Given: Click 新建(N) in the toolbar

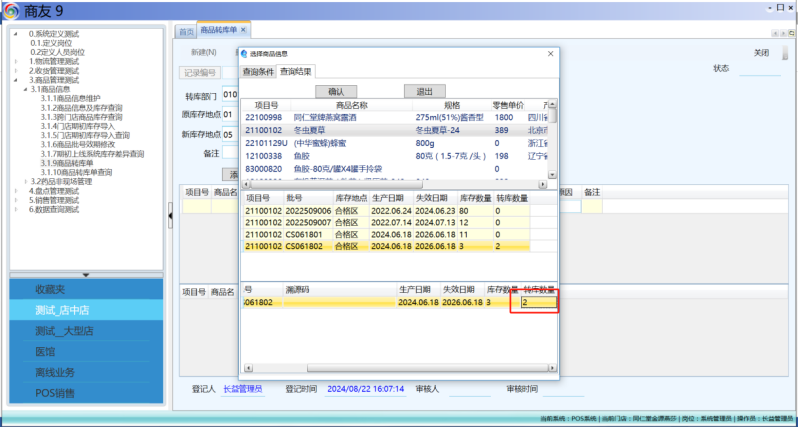Looking at the screenshot, I should [204, 52].
